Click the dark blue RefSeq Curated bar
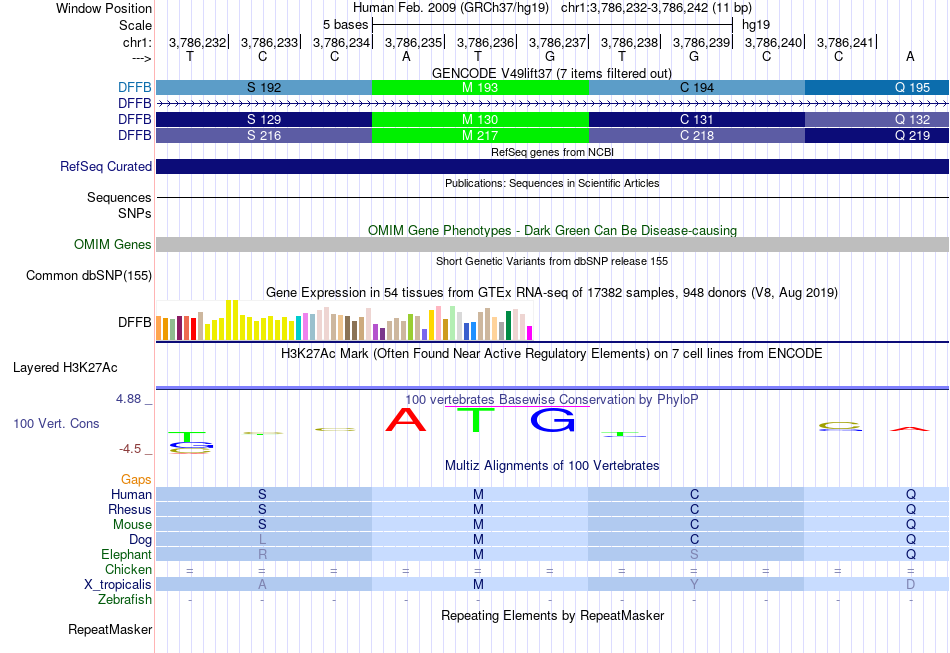The width and height of the screenshot is (950, 653). click(x=553, y=167)
